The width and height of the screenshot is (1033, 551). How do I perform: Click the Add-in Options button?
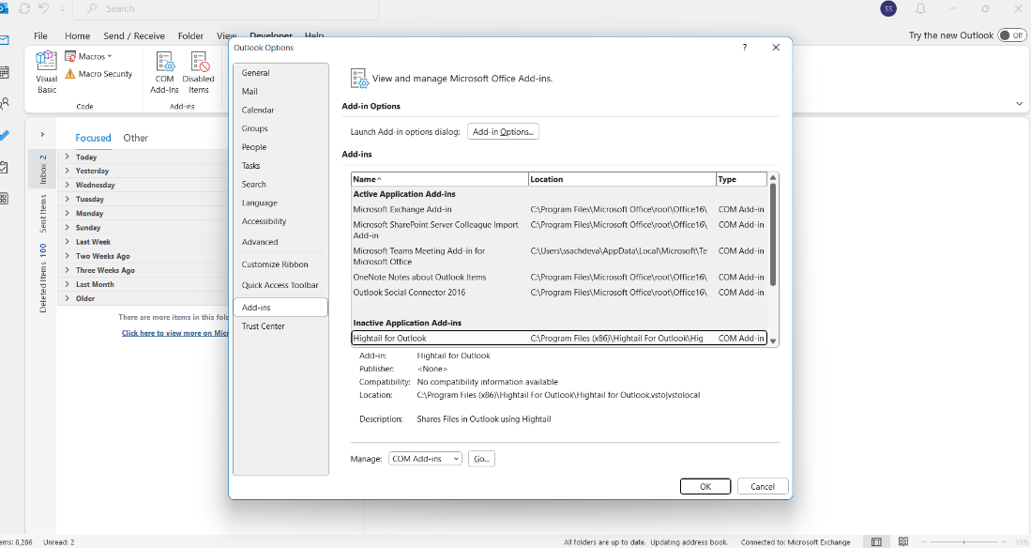point(503,132)
